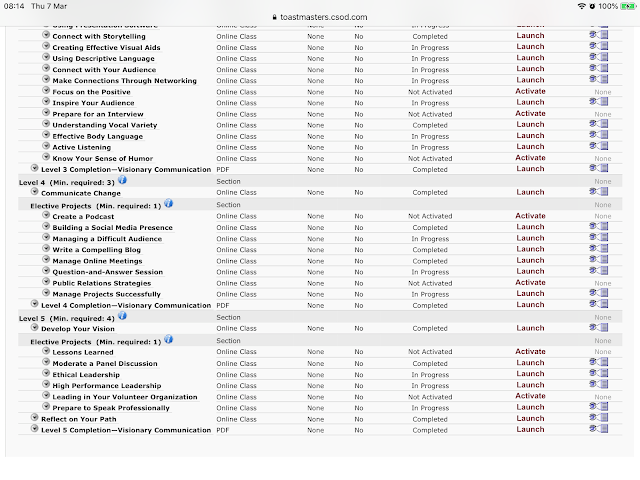The height and width of the screenshot is (480, 640).
Task: Click the Wi-Fi status icon
Action: [x=582, y=6]
